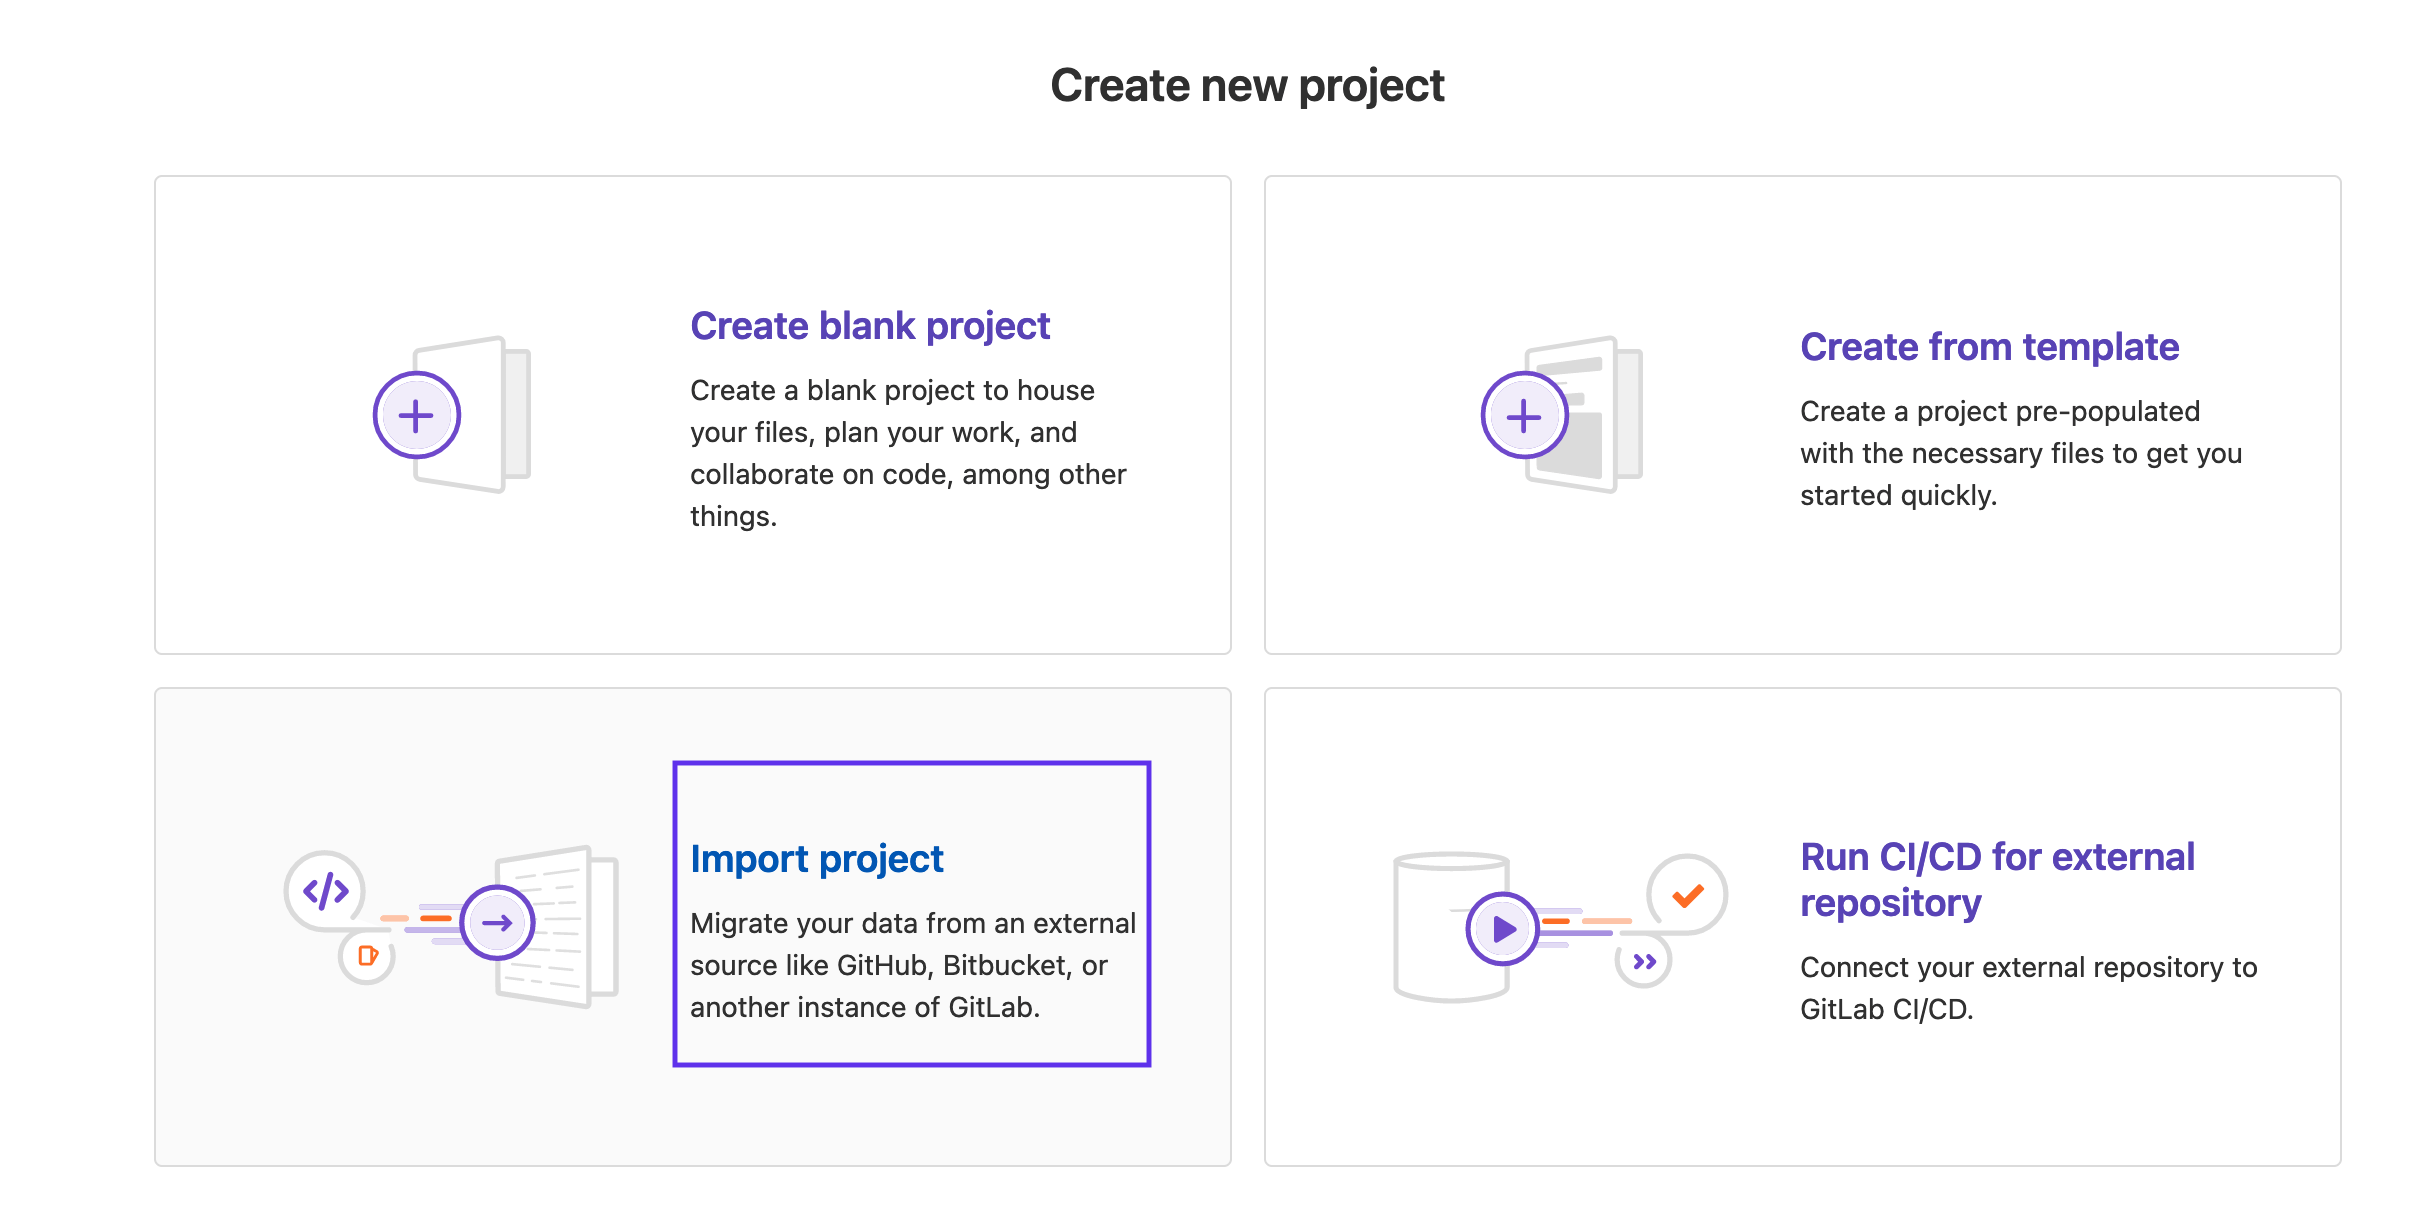Click the Connect your external repository description
Image resolution: width=2424 pixels, height=1226 pixels.
click(x=2027, y=988)
